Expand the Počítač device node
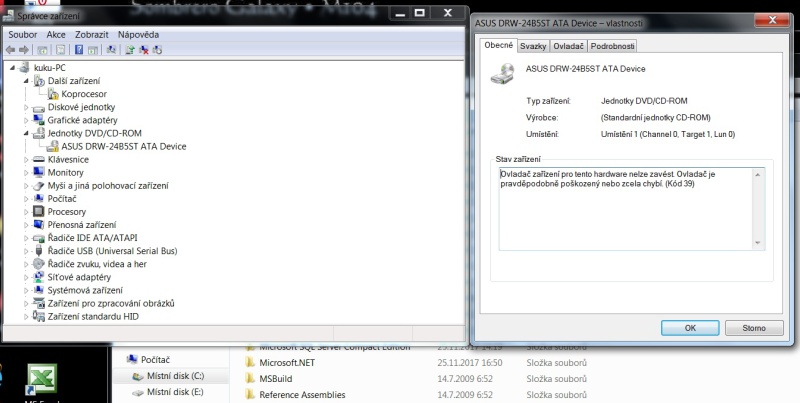 26,198
